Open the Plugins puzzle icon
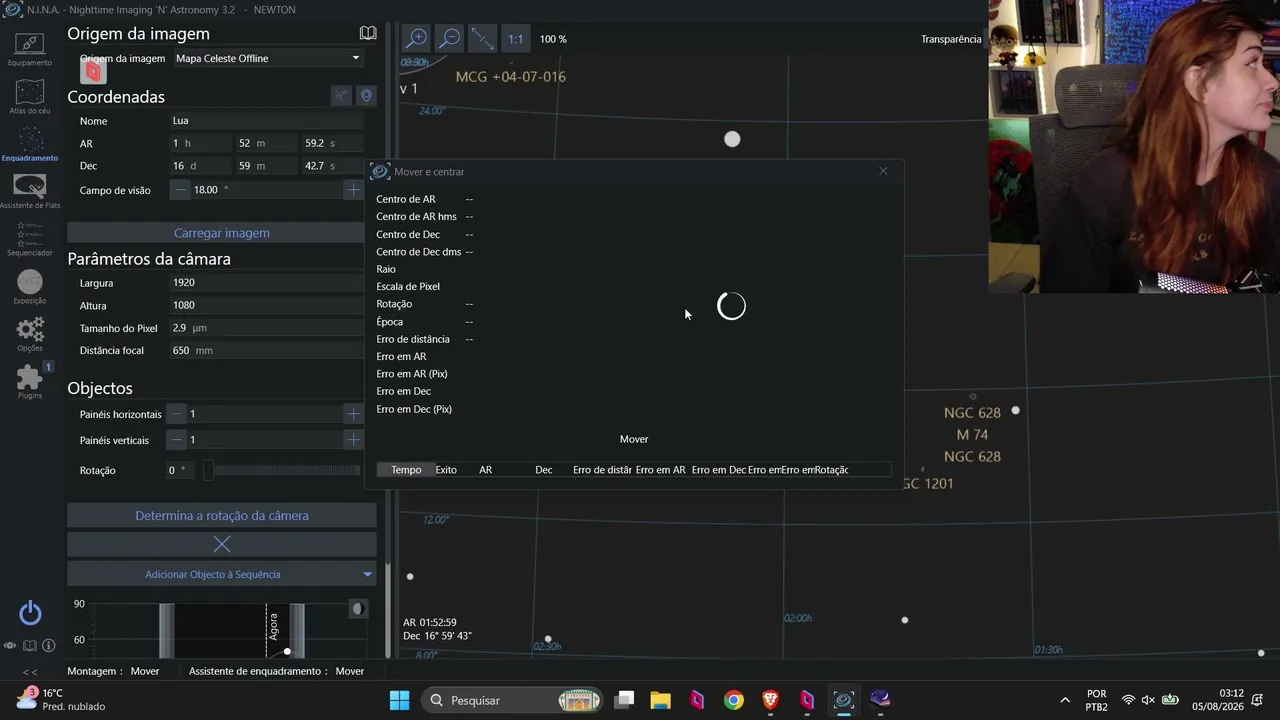 pos(30,381)
